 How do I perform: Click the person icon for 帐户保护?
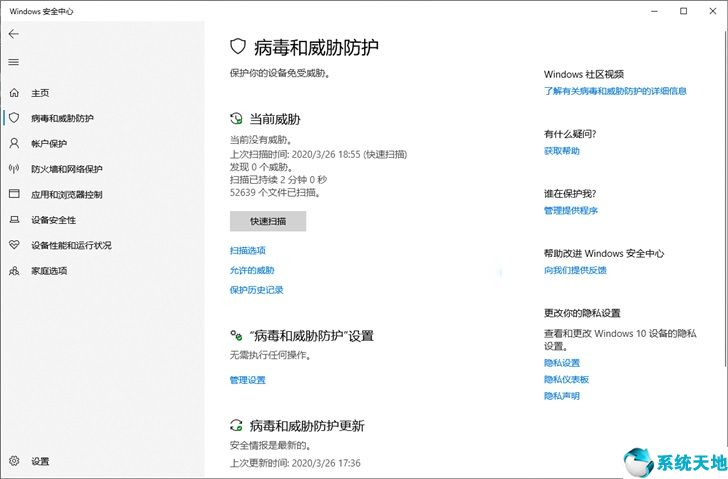tap(14, 143)
